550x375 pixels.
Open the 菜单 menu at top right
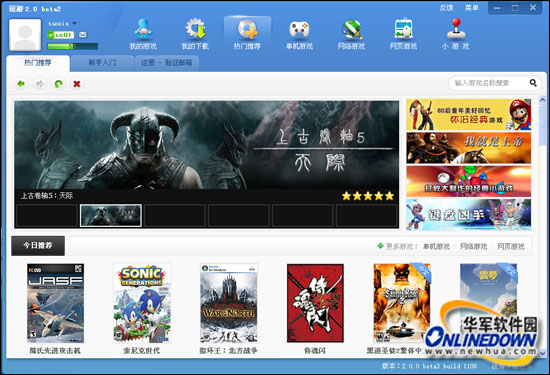[x=471, y=8]
